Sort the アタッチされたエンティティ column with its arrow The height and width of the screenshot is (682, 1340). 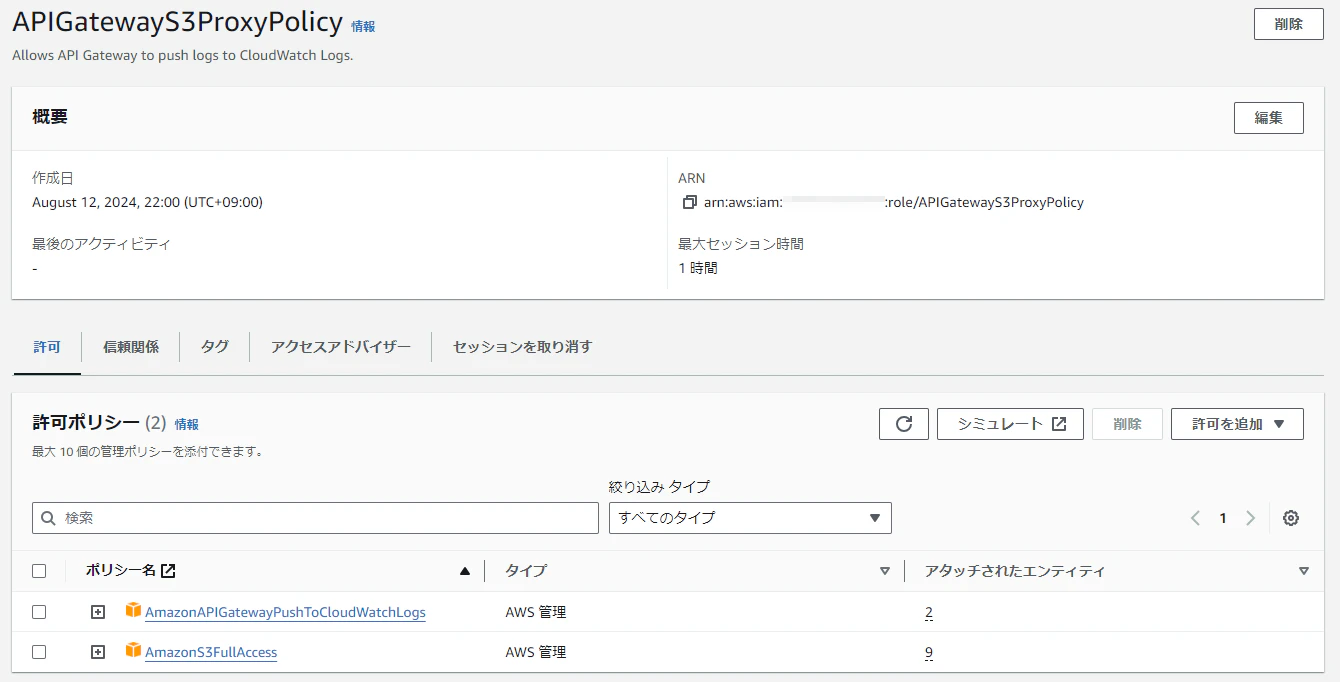click(x=1303, y=571)
